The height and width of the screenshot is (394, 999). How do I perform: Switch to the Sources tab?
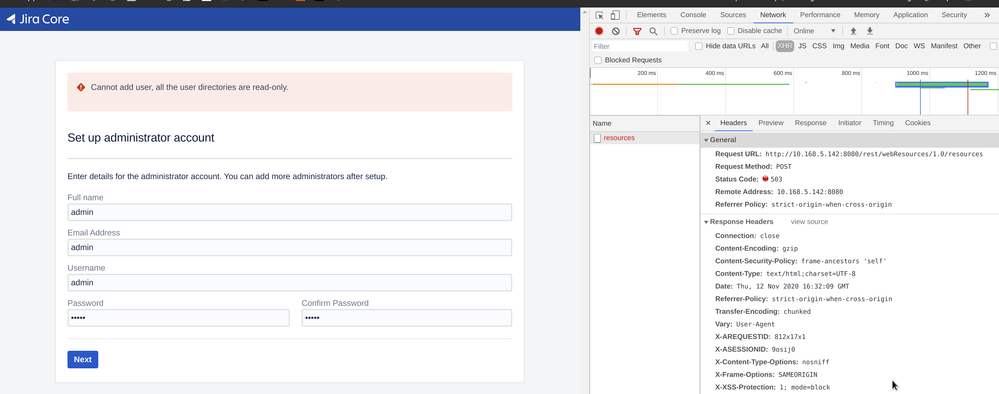click(733, 15)
